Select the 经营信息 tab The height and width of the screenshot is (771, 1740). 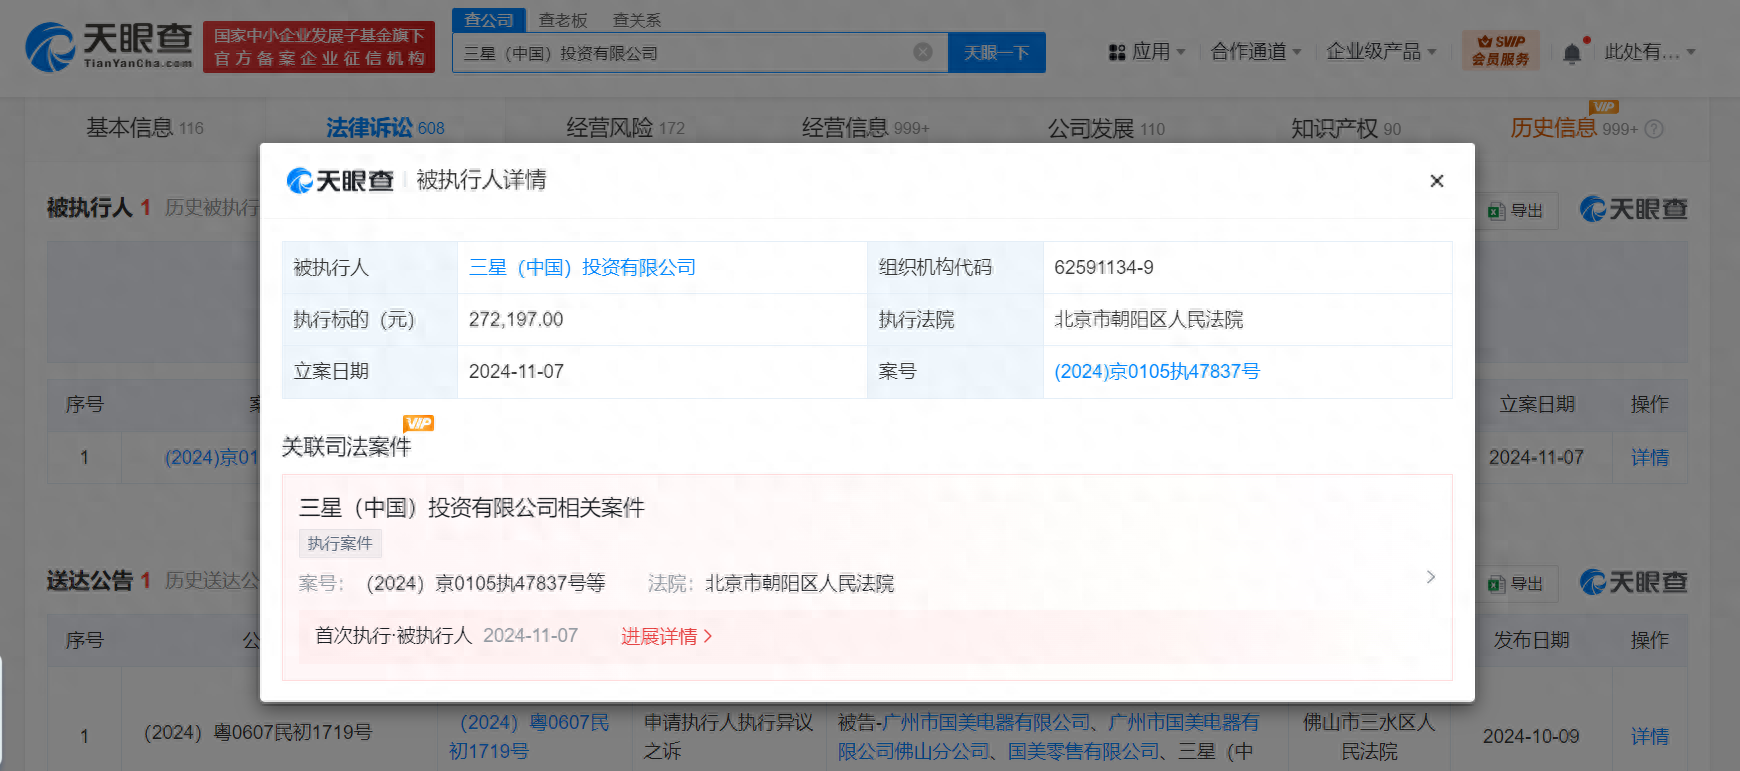(865, 128)
